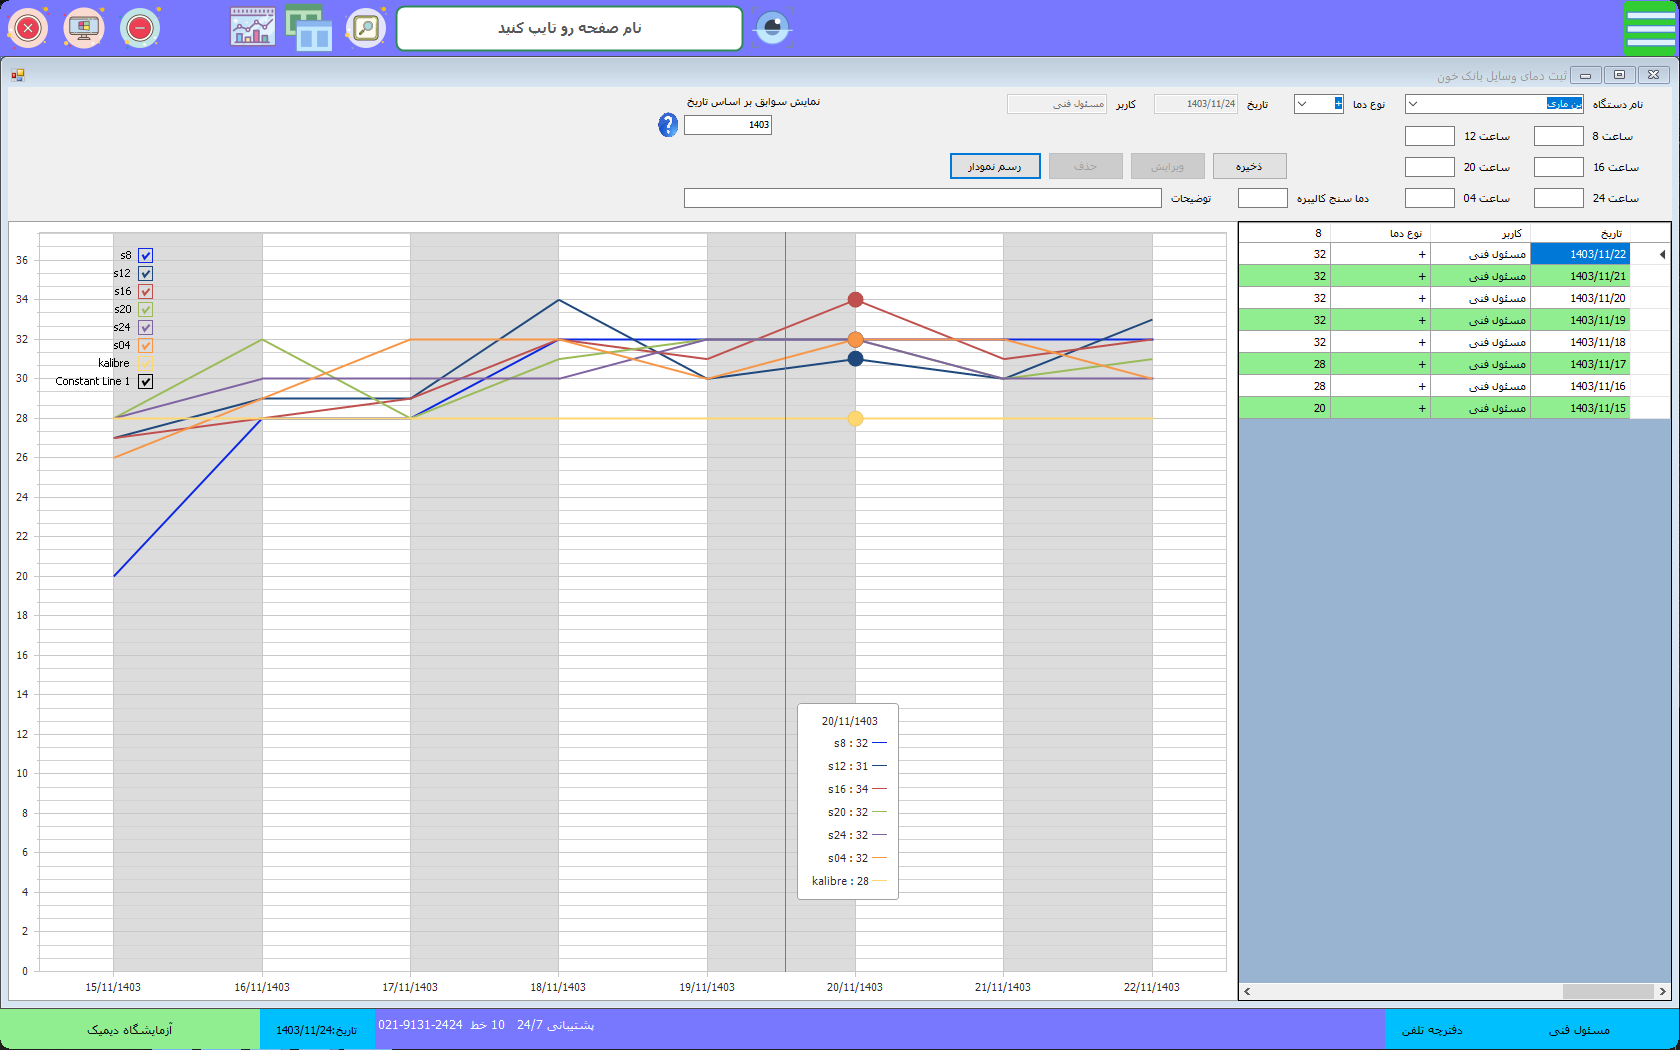1680x1050 pixels.
Task: Uncheck the s8 series checkbox in legend
Action: pyautogui.click(x=146, y=256)
